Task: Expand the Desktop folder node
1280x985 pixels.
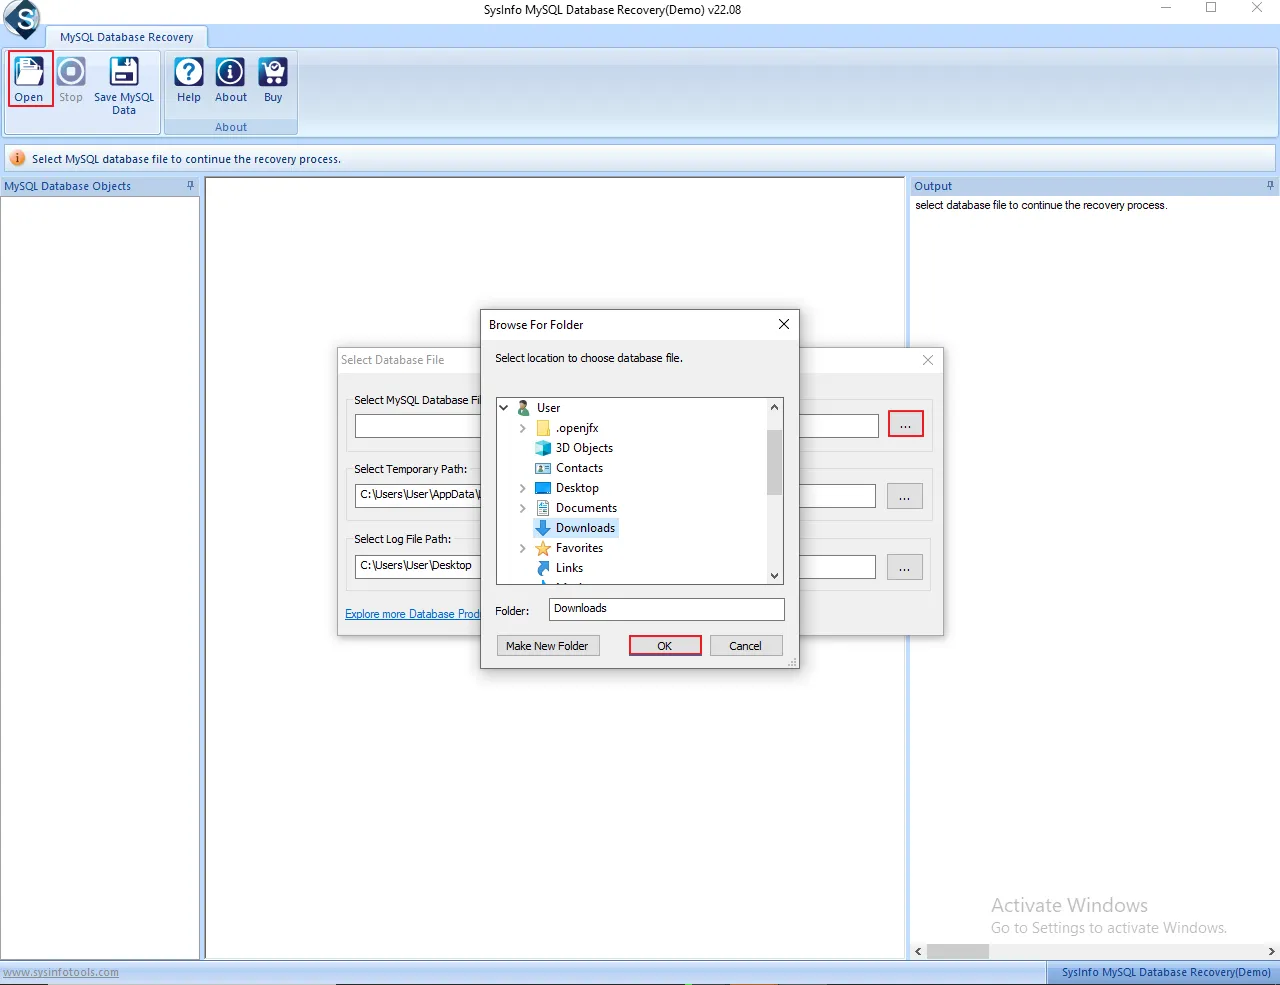Action: pos(522,488)
